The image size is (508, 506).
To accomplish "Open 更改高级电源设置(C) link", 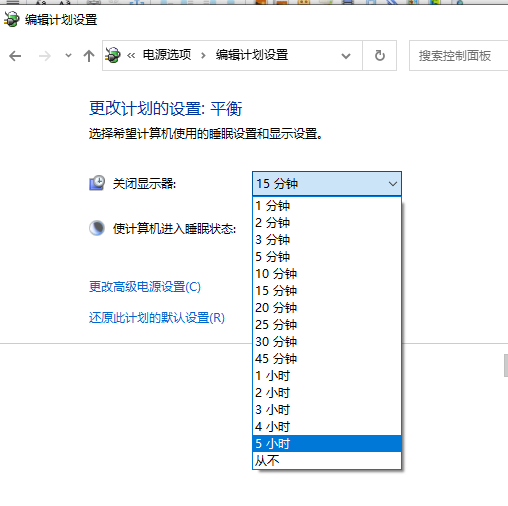I will [145, 287].
